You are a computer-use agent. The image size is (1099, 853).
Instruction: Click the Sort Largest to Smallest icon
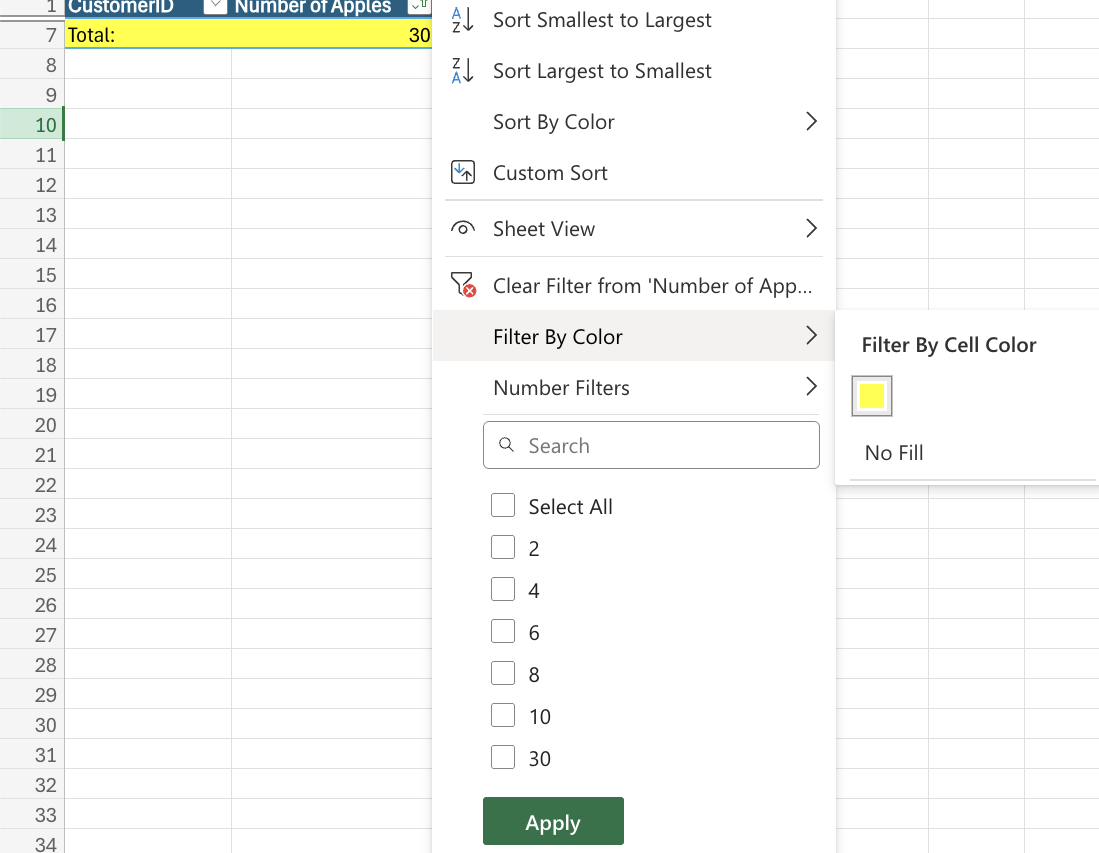pos(462,70)
